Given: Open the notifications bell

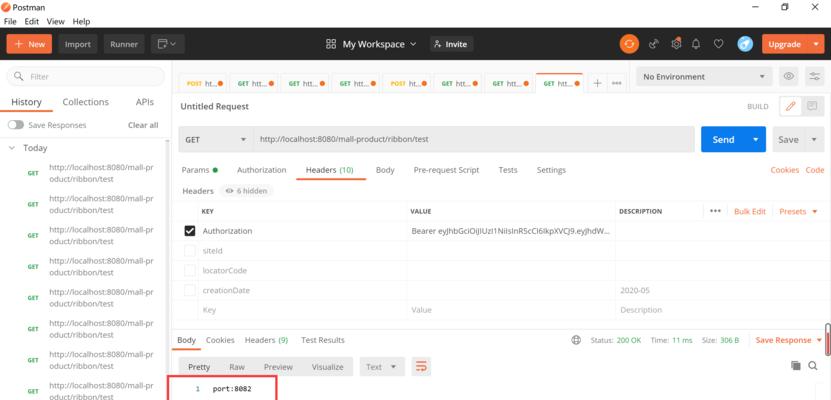Looking at the screenshot, I should [x=696, y=44].
